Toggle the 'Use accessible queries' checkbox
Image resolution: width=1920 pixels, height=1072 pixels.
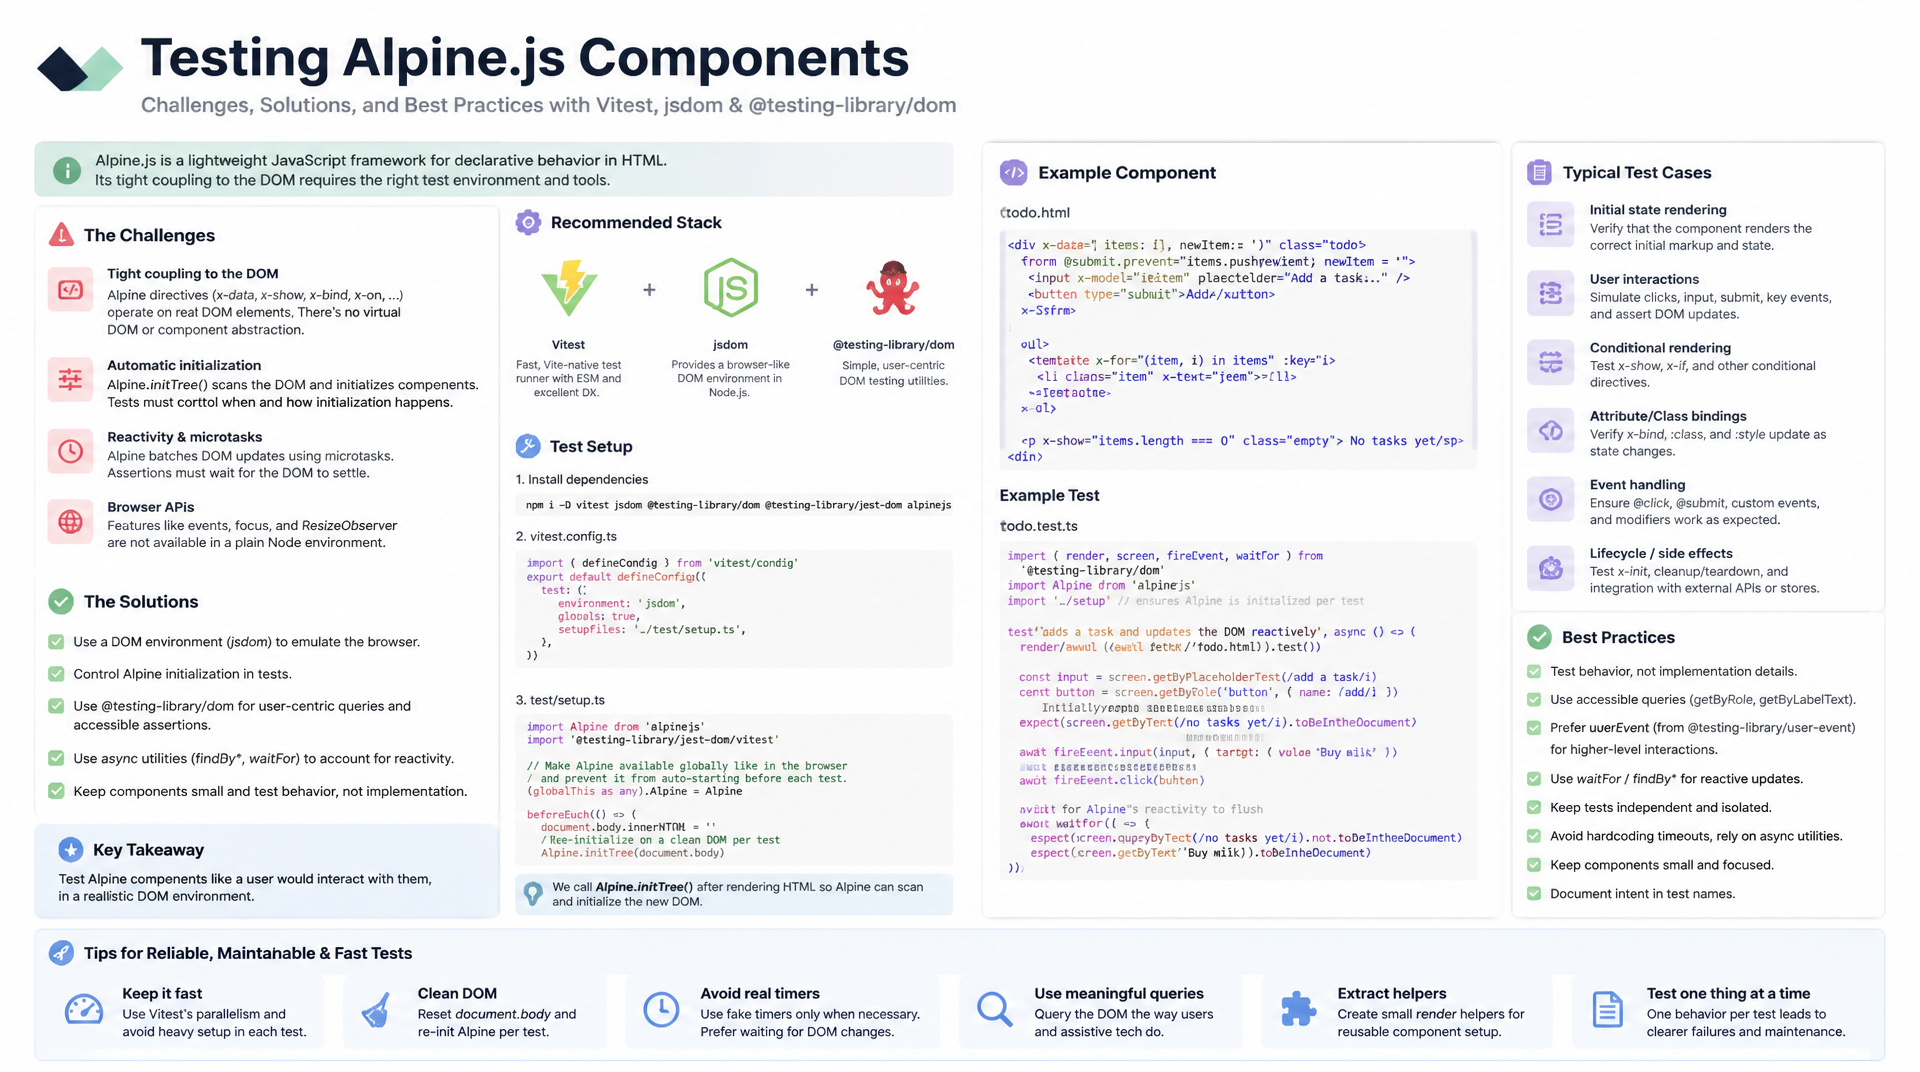1534,699
